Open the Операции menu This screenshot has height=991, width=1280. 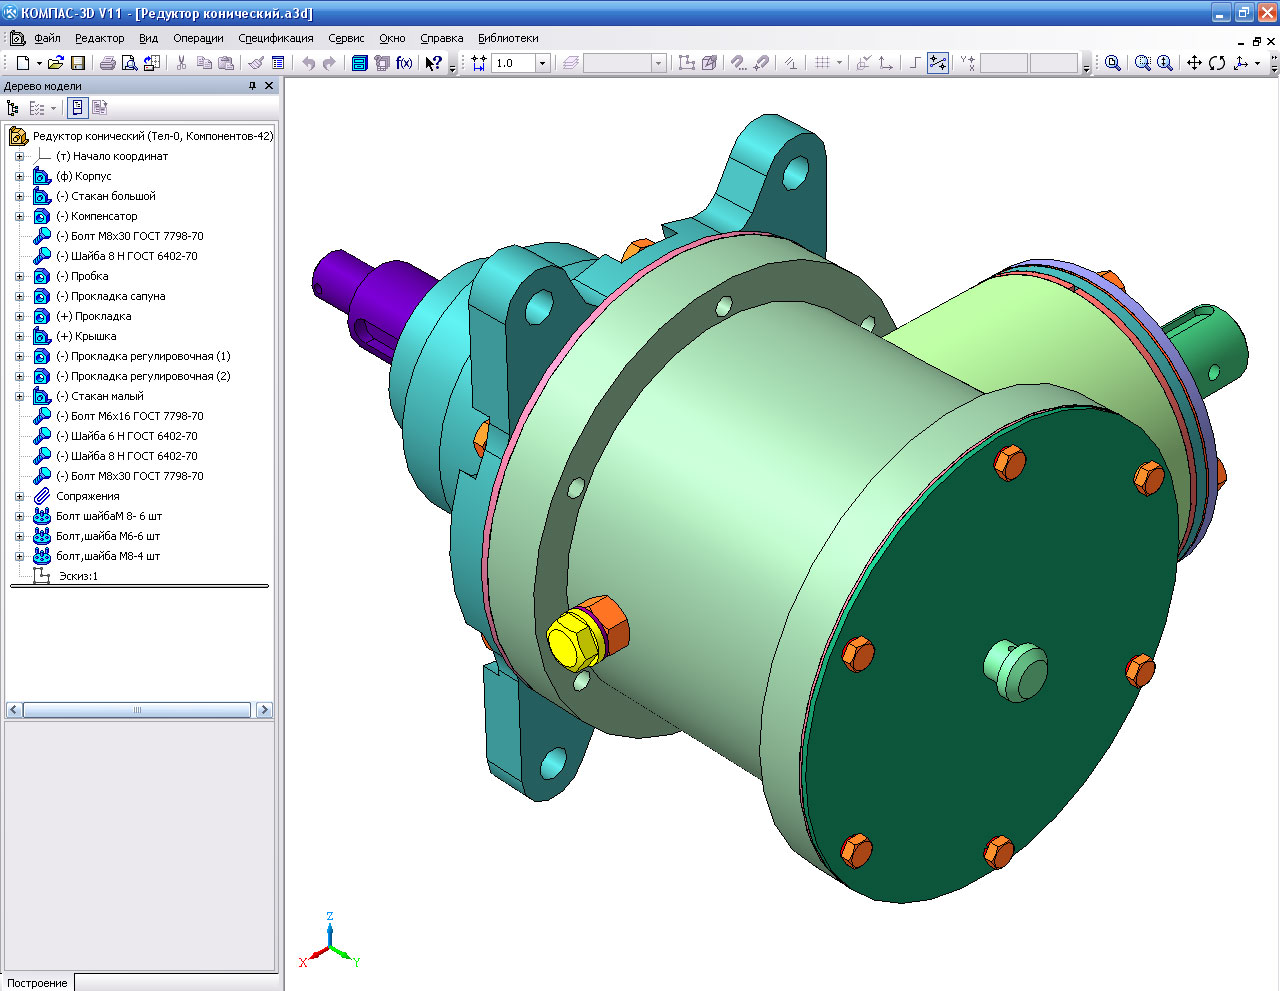coord(198,38)
